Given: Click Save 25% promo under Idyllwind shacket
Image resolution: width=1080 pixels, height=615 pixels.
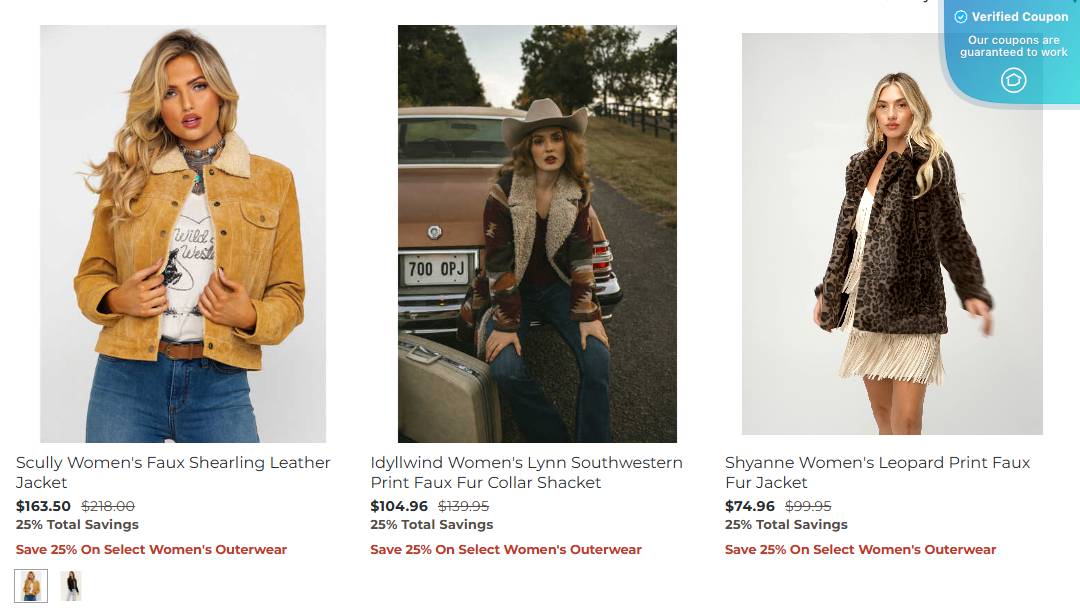Looking at the screenshot, I should click(x=506, y=550).
